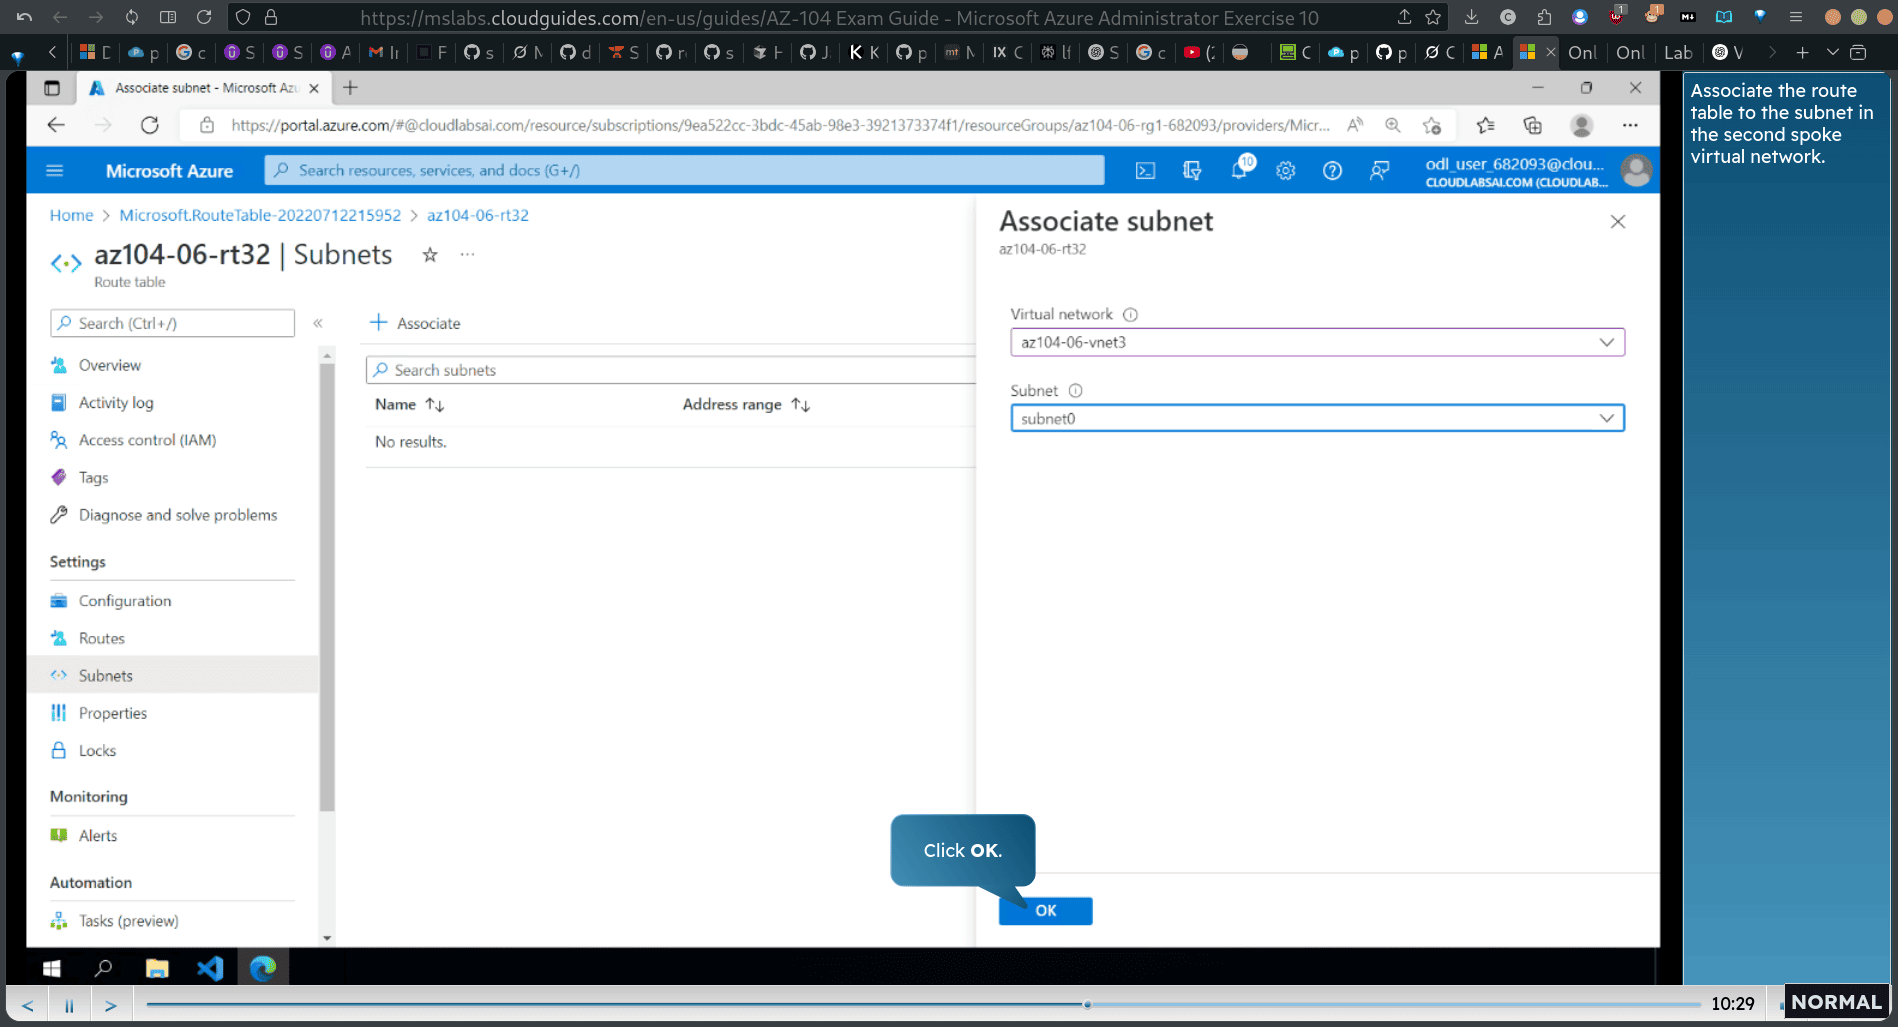Viewport: 1898px width, 1027px height.
Task: Open the Subnet dropdown showing subnet0
Action: point(1317,418)
